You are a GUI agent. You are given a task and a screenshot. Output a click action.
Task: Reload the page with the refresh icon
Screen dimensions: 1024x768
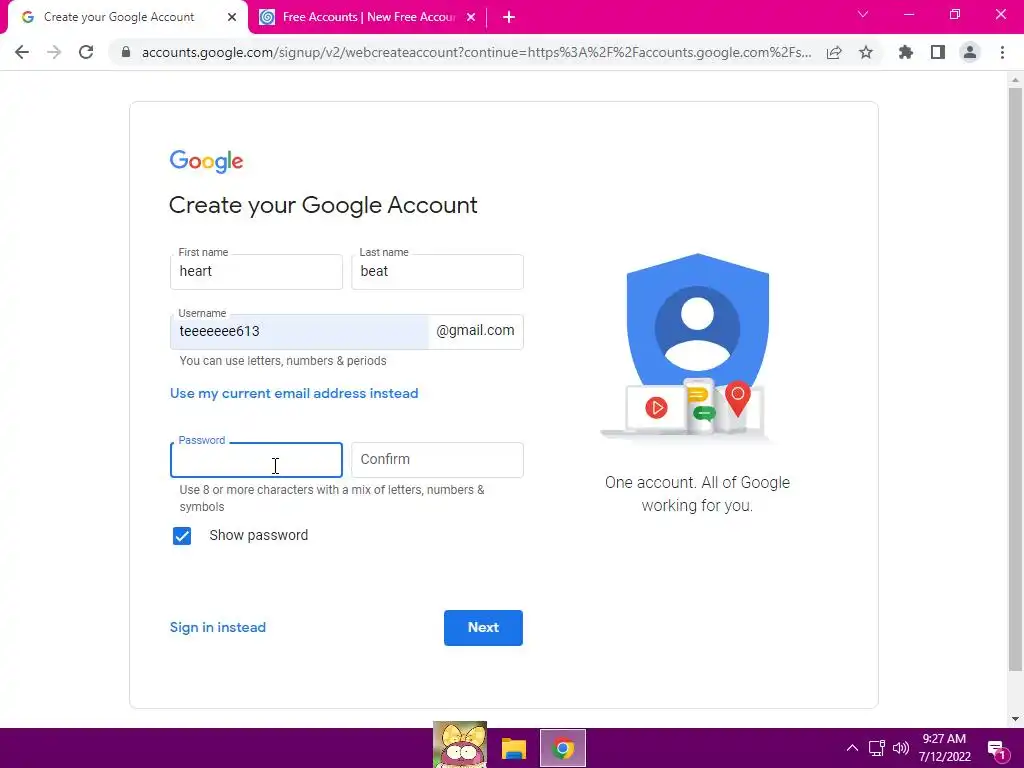(x=86, y=52)
